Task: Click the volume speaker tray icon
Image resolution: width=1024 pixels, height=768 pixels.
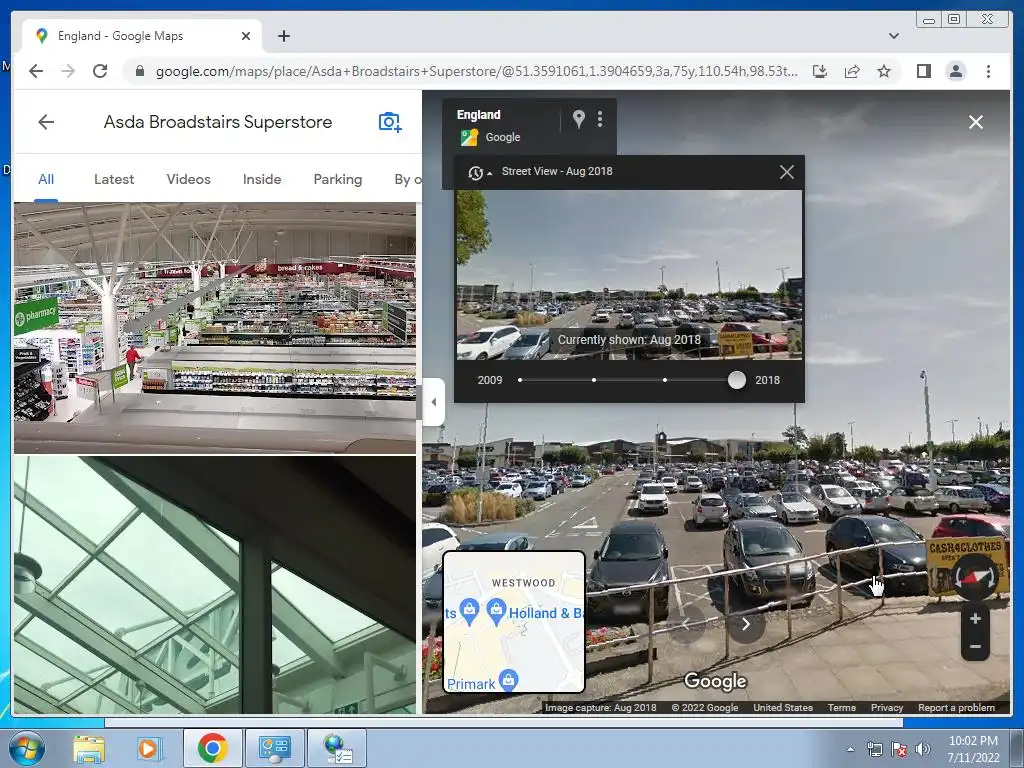Action: [x=922, y=749]
